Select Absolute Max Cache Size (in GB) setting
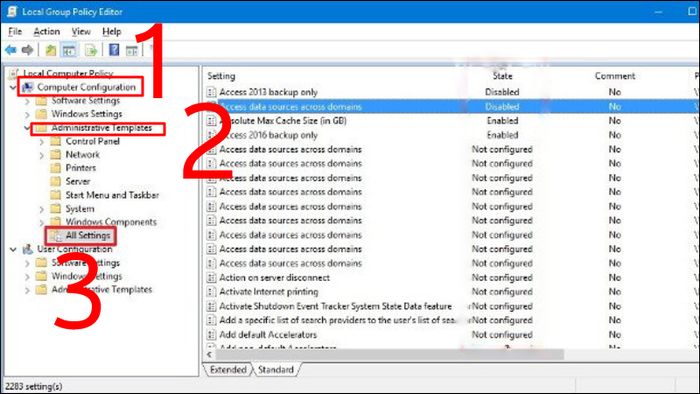700x394 pixels. [283, 120]
